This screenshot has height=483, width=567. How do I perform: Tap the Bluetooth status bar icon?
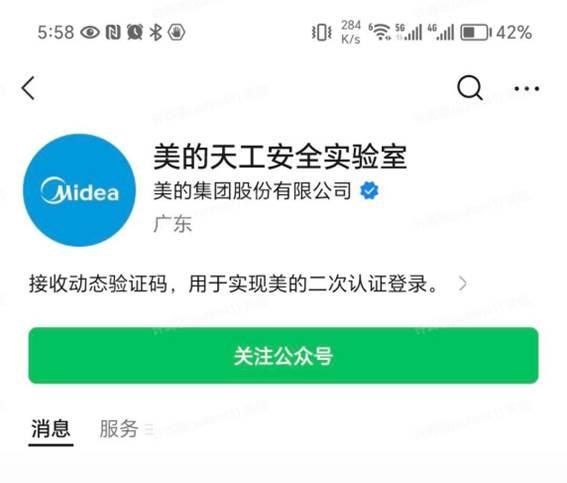pos(156,32)
